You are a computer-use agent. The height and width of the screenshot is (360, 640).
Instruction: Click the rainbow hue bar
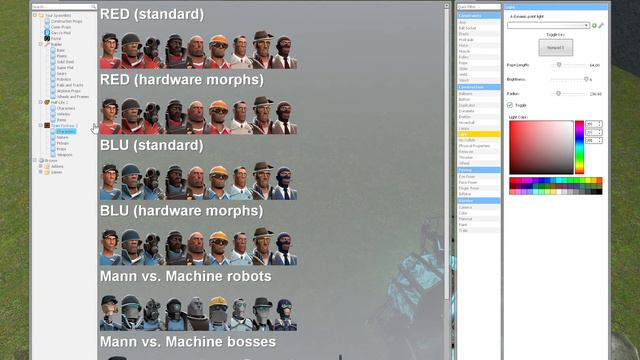[x=580, y=147]
